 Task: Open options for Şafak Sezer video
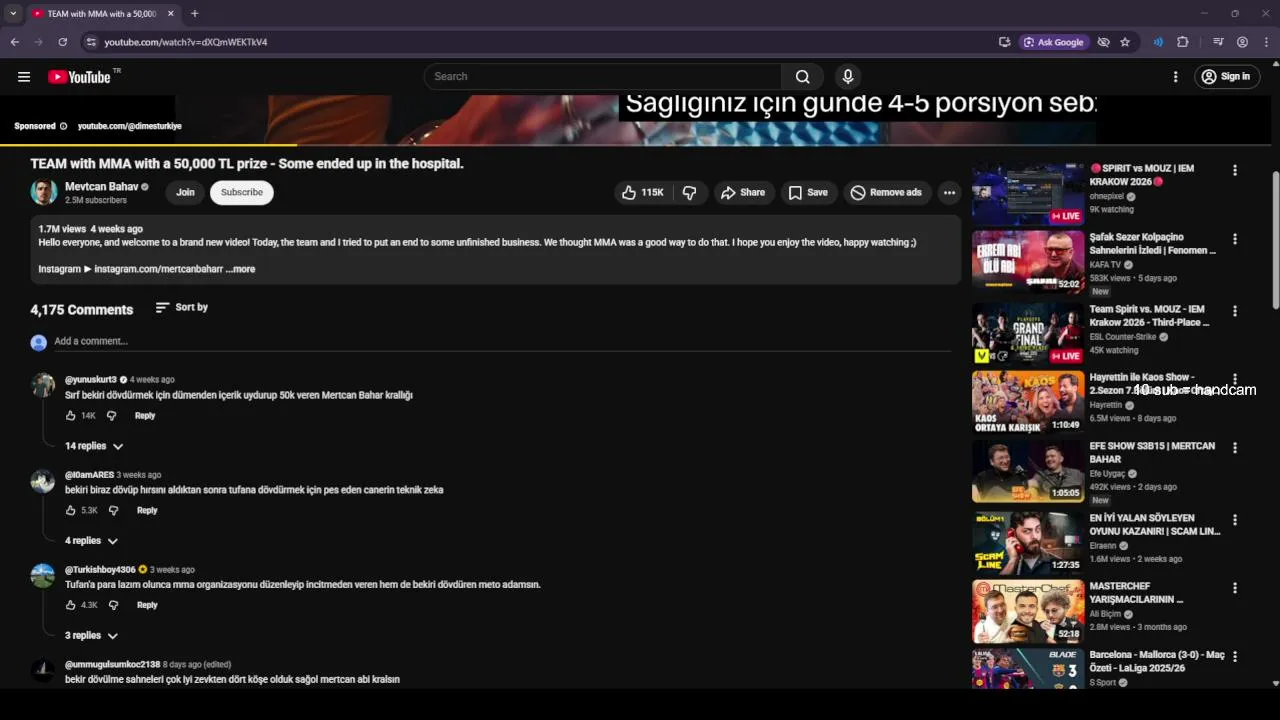click(x=1235, y=240)
